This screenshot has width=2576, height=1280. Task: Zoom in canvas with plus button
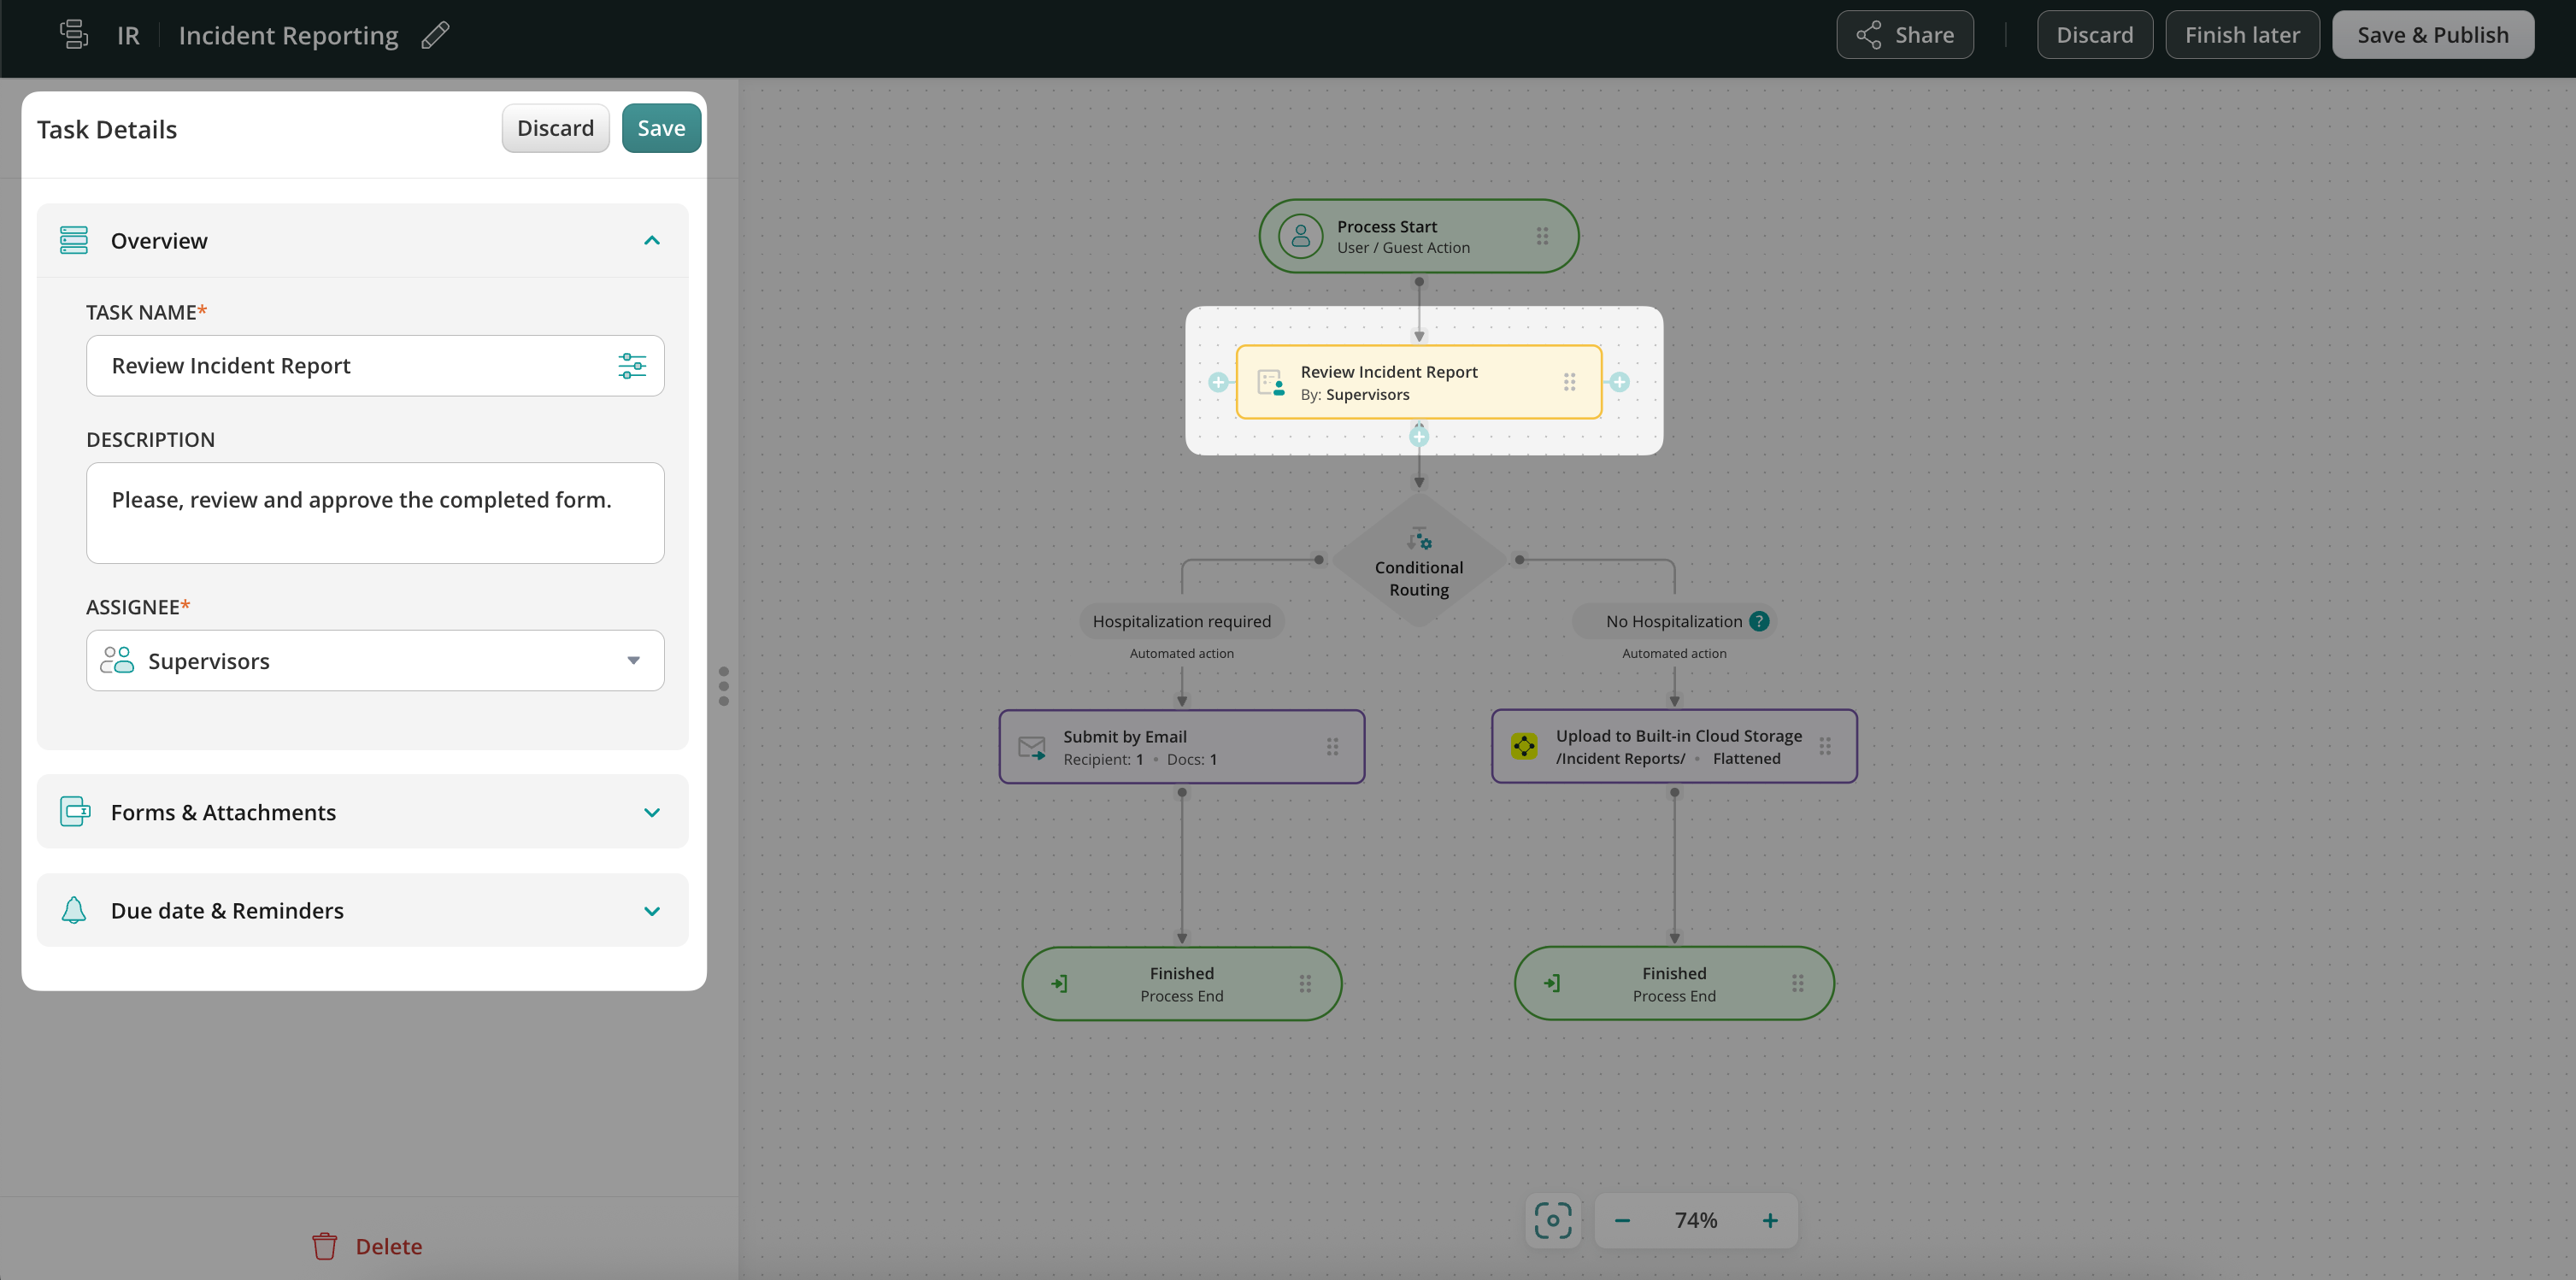point(1770,1220)
